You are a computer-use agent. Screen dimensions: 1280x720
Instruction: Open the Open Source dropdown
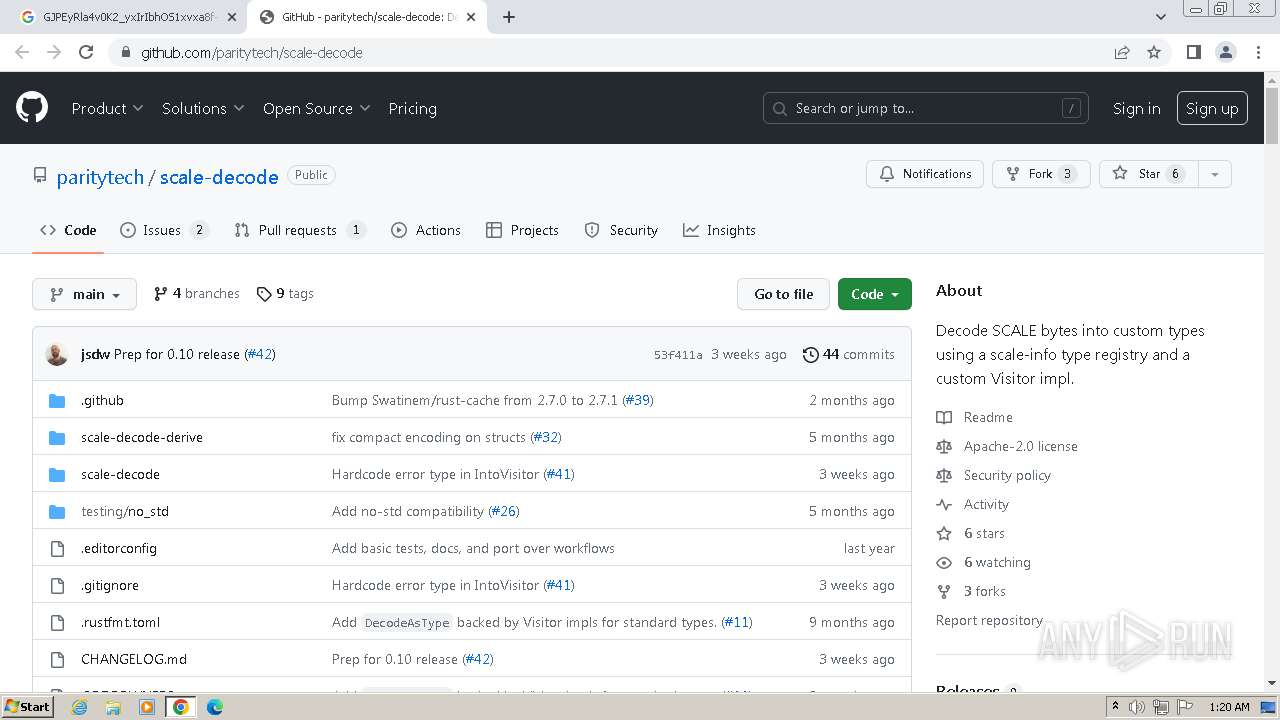click(x=316, y=108)
